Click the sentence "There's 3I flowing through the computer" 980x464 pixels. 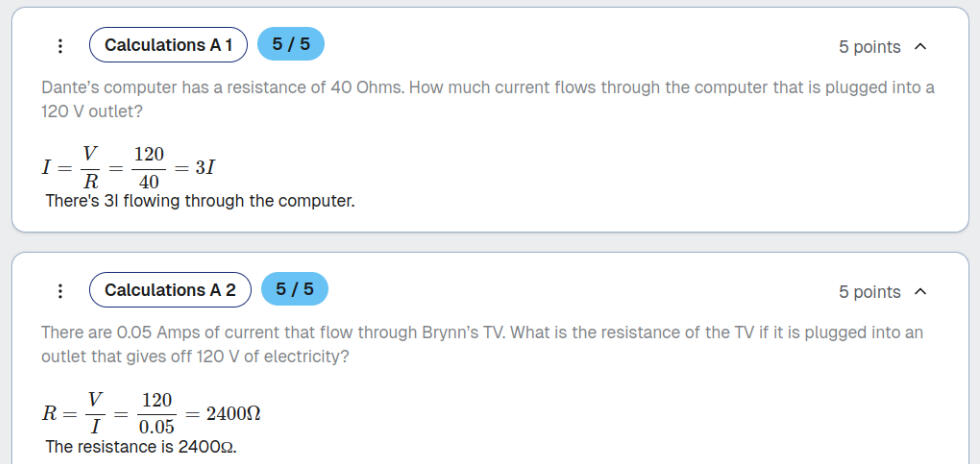[200, 201]
